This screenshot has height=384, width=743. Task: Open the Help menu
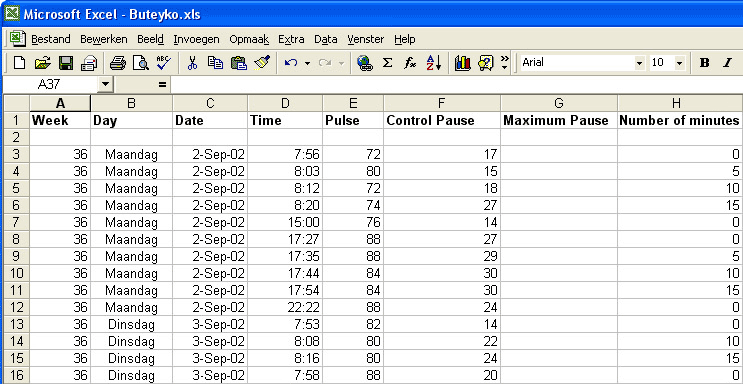coord(405,39)
